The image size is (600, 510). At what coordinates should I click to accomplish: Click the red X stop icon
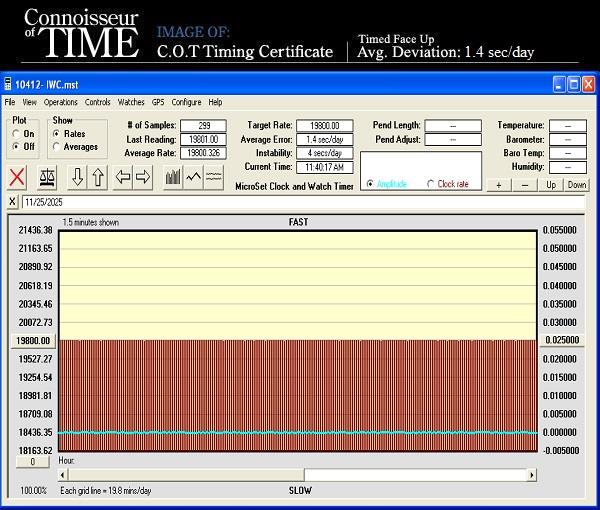(x=17, y=178)
